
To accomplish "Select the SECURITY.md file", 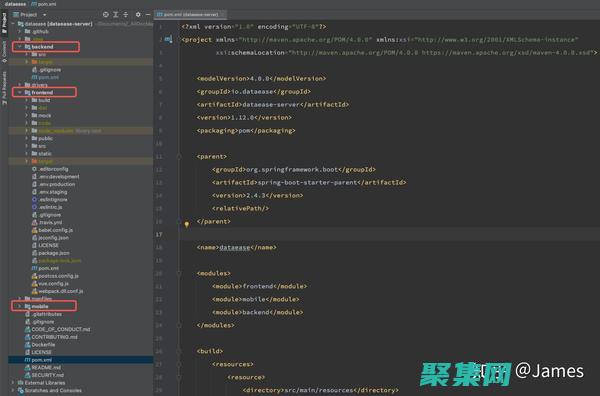I will [47, 375].
